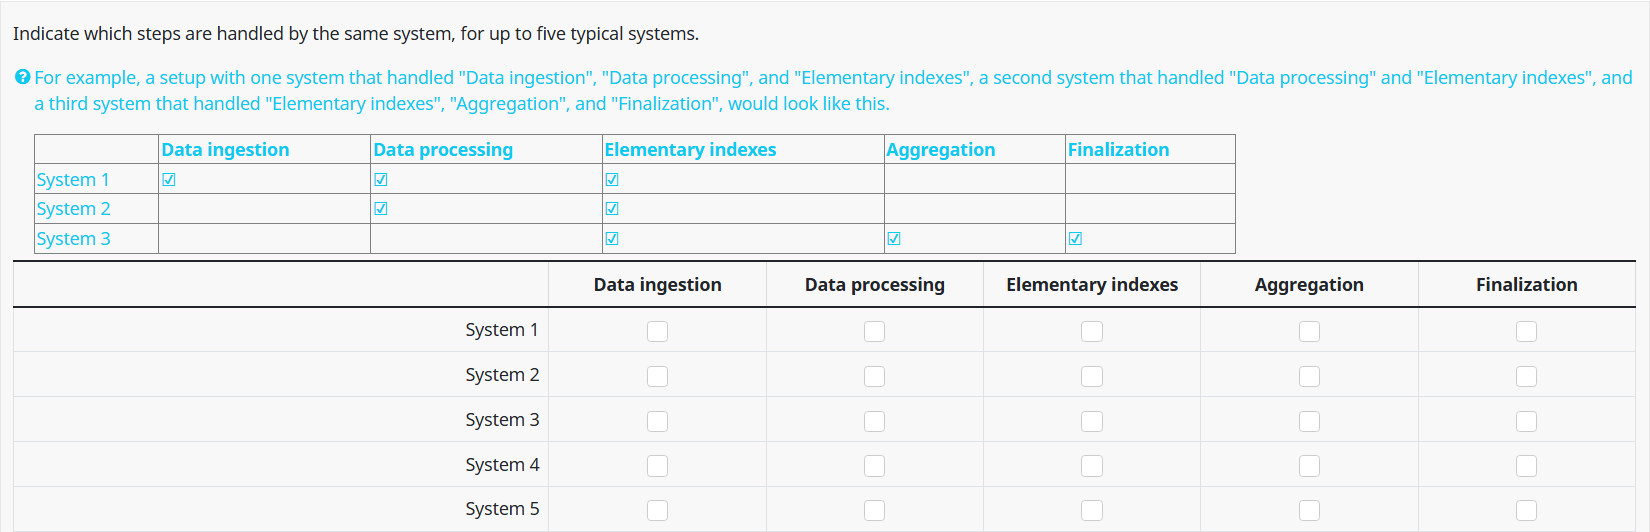Tick System 1 Elementary indexes checkbox

pos(1092,331)
